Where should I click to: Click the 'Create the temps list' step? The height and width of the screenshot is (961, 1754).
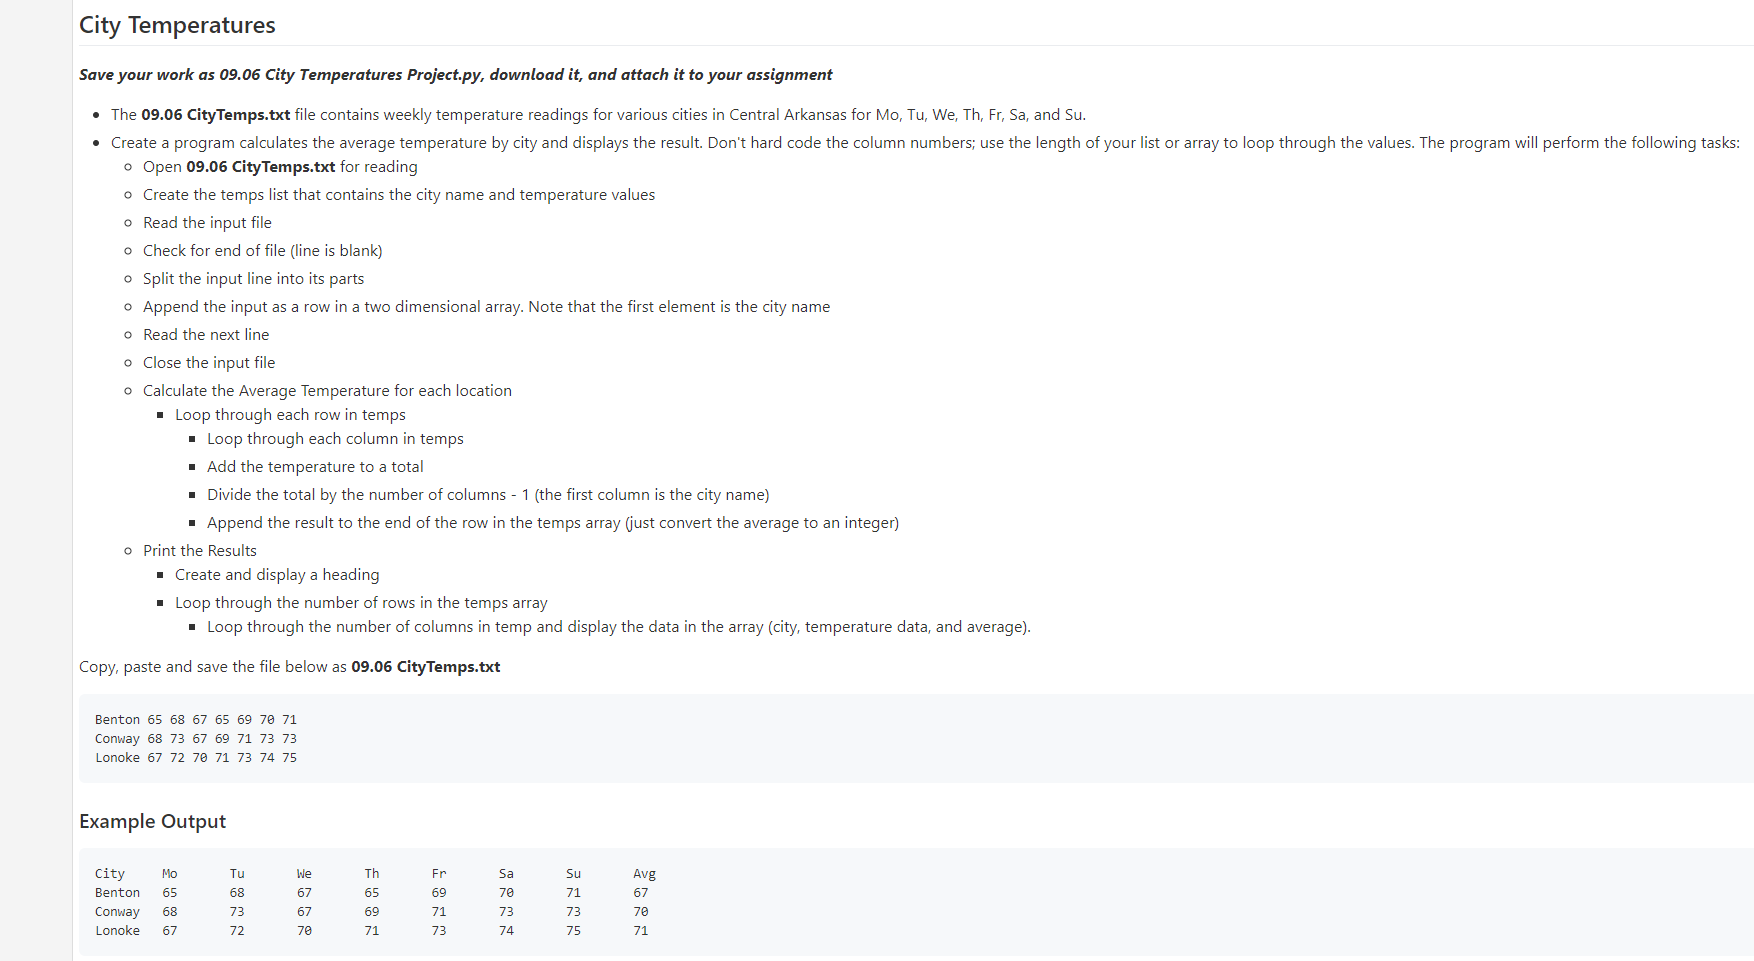pos(399,195)
